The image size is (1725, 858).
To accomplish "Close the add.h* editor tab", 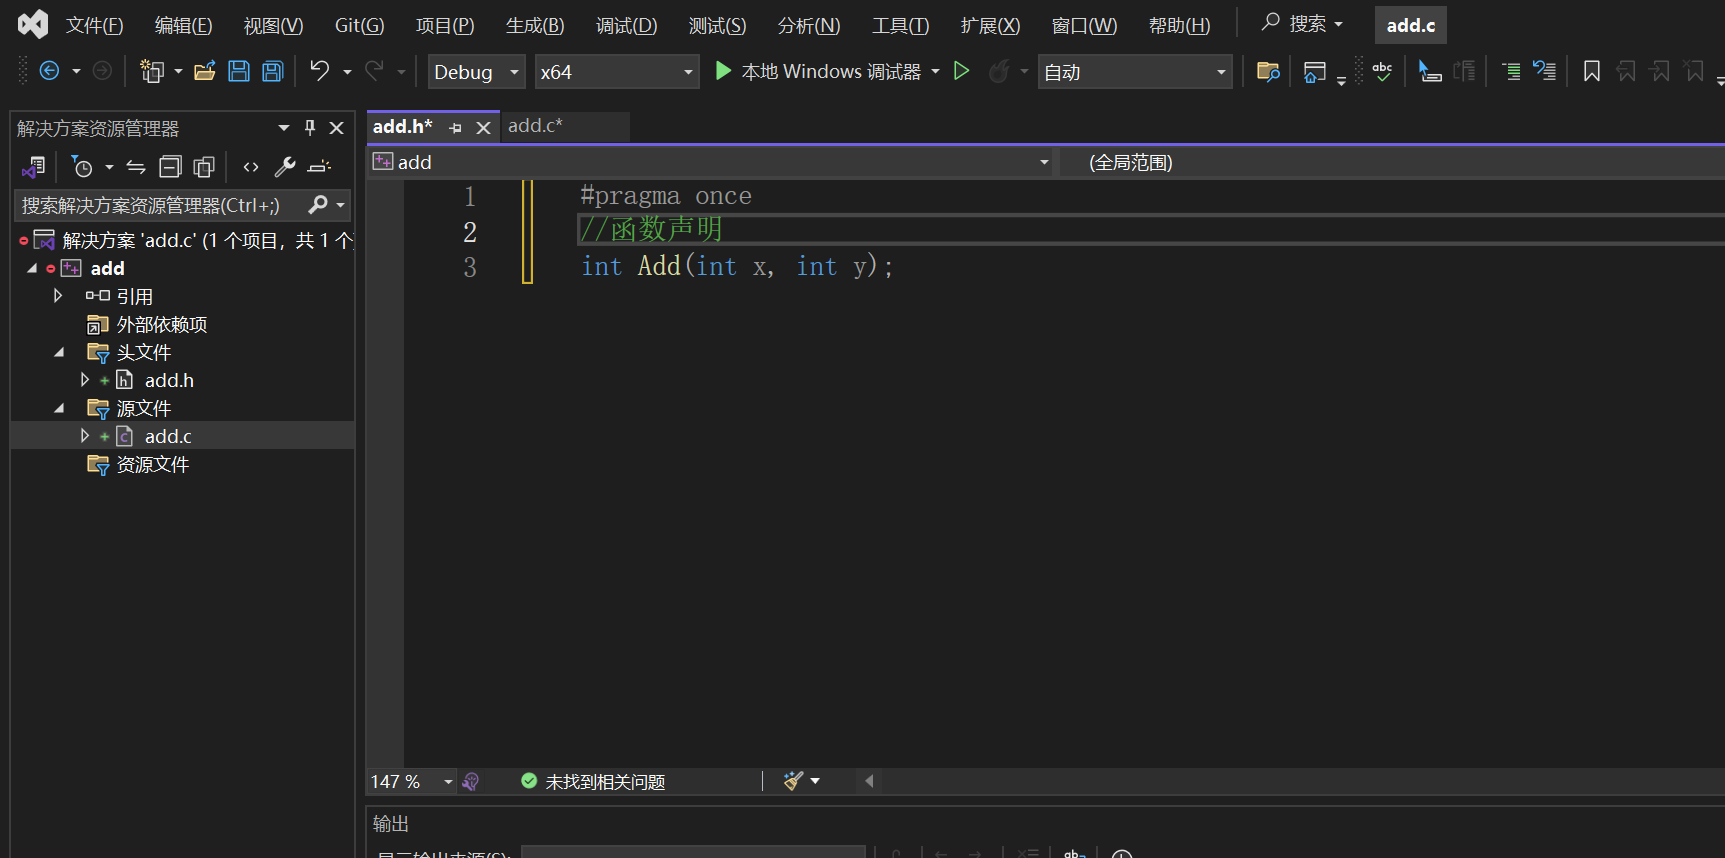I will coord(483,128).
